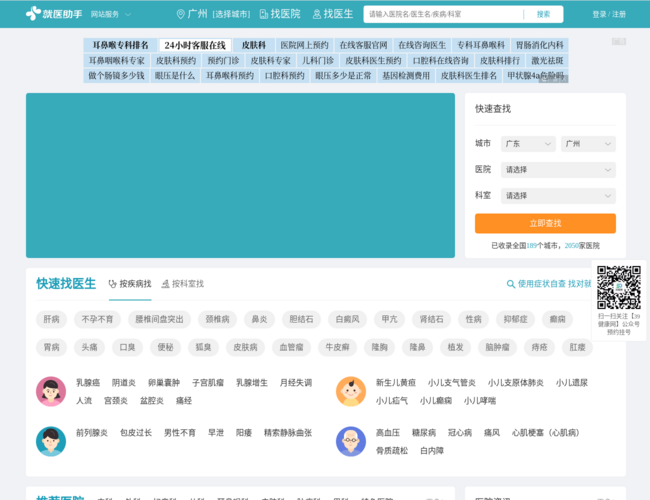This screenshot has height=500, width=650.
Task: Click the 皮肤科 ad link
Action: pyautogui.click(x=254, y=45)
